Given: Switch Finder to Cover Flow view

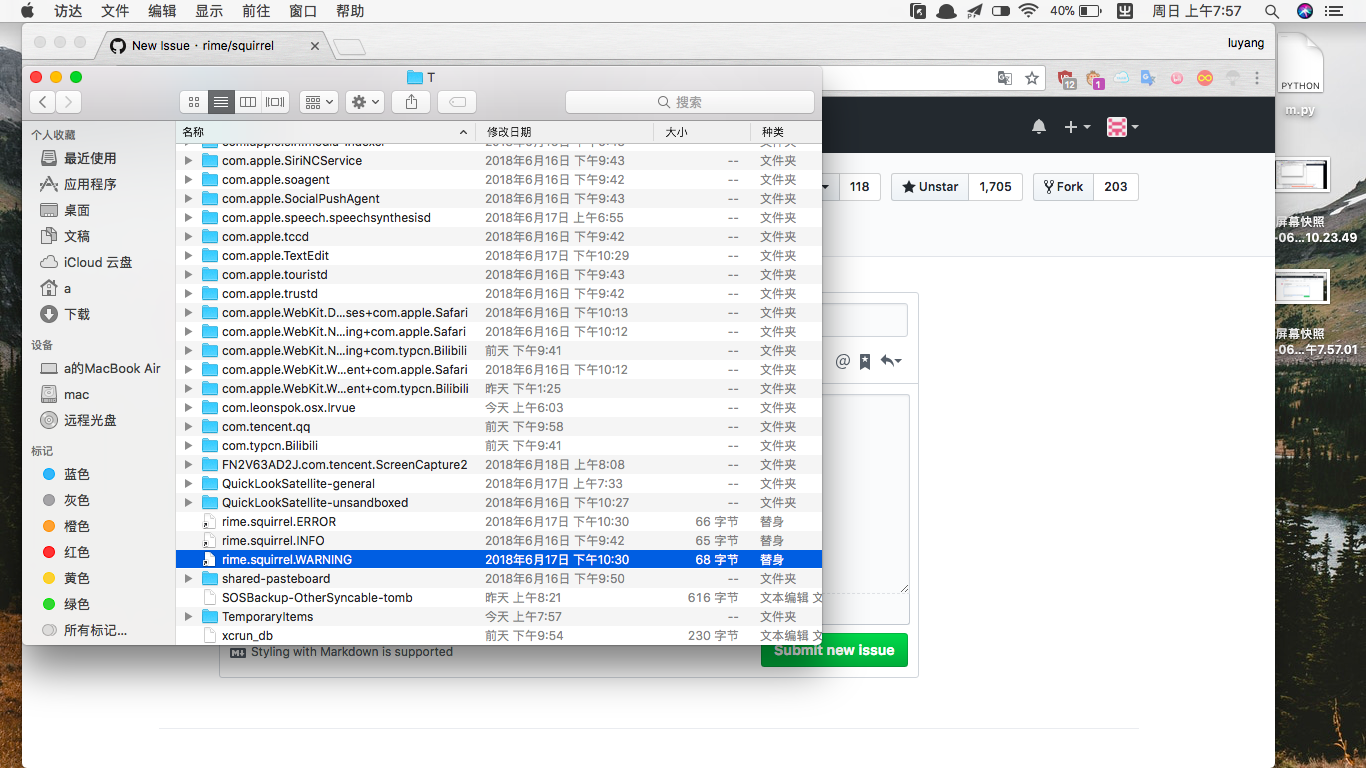Looking at the screenshot, I should (276, 102).
